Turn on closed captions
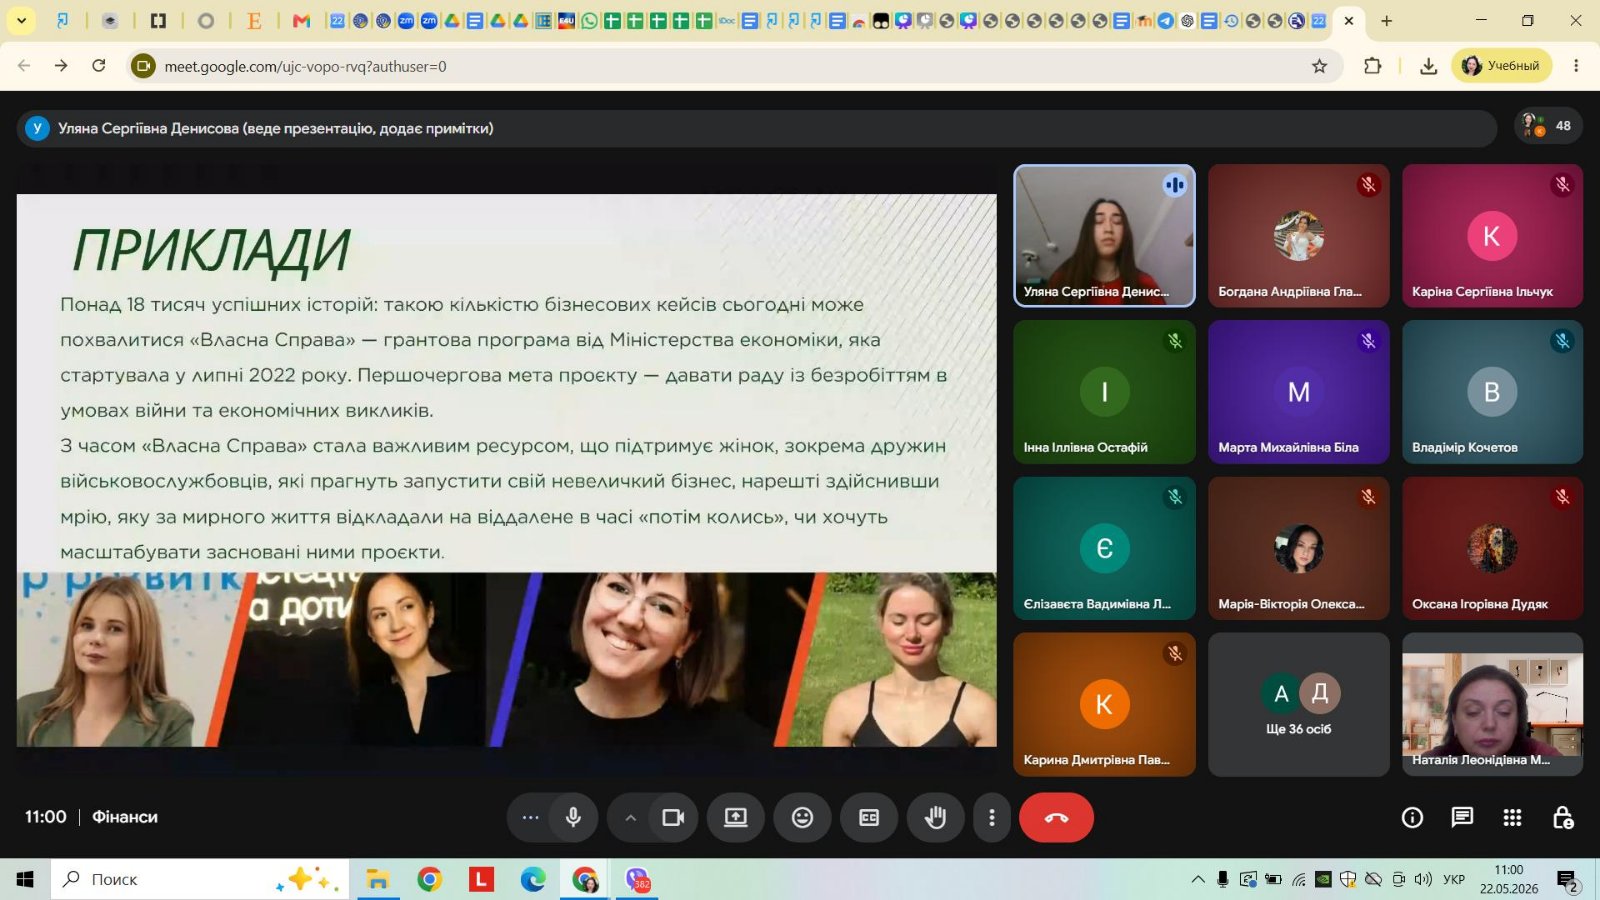1600x900 pixels. tap(869, 817)
